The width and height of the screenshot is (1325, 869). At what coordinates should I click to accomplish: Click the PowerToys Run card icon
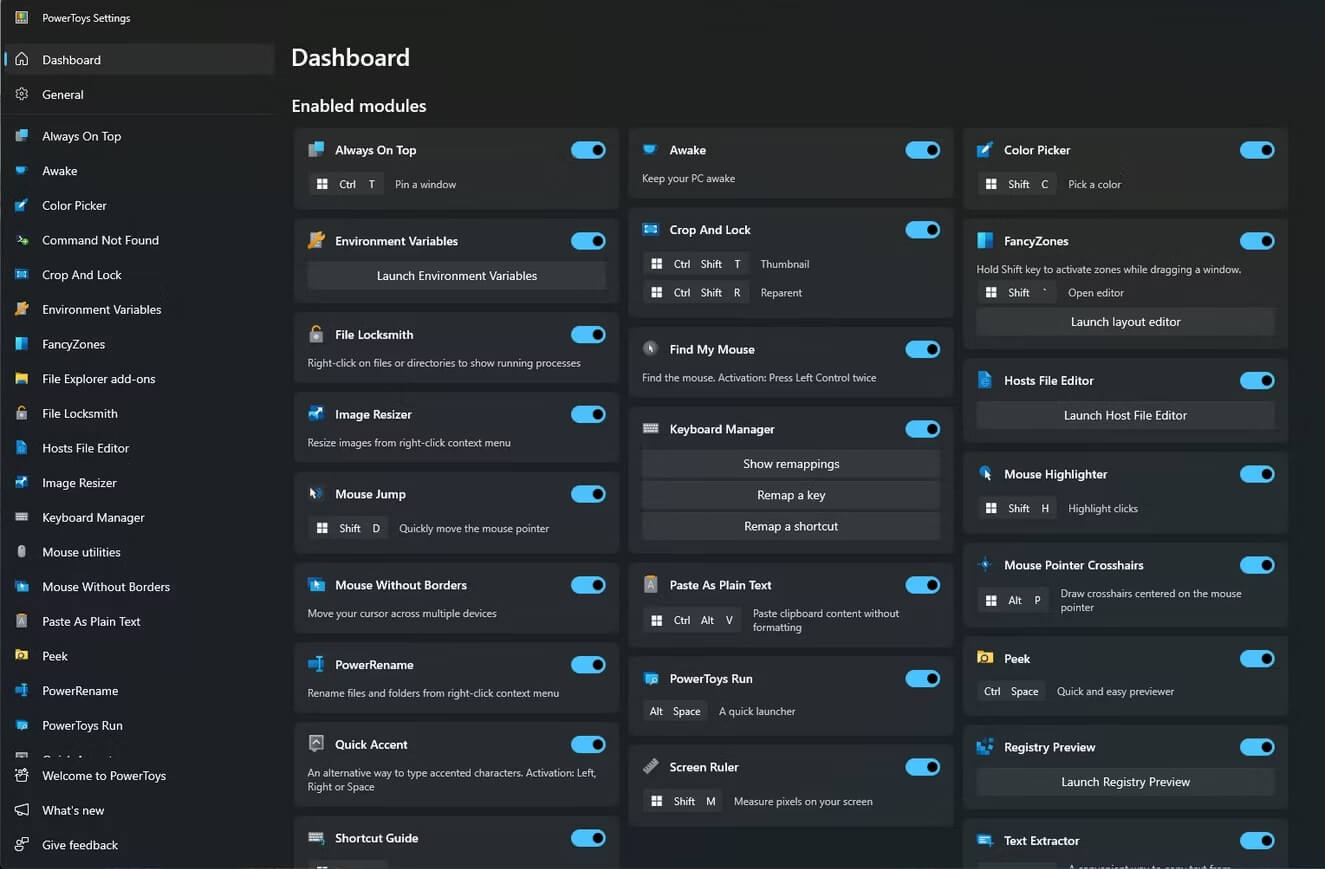coord(650,679)
